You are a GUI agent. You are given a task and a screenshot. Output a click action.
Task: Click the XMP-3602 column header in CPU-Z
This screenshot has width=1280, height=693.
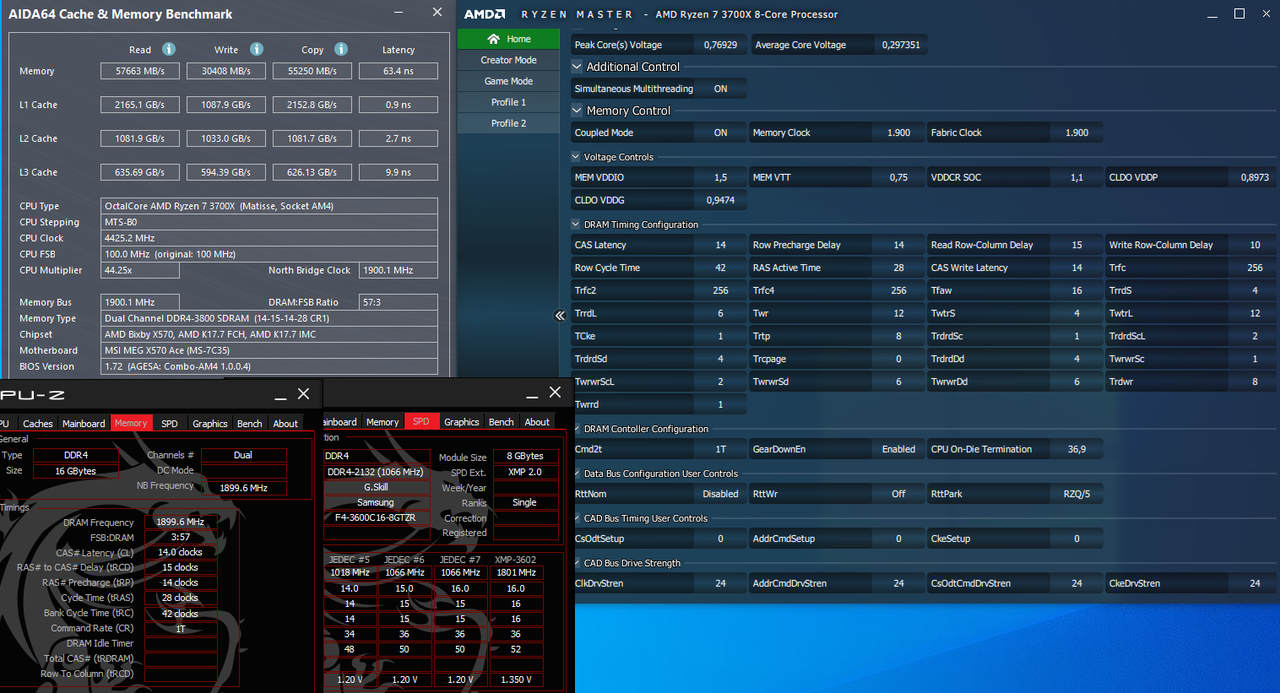pos(515,558)
